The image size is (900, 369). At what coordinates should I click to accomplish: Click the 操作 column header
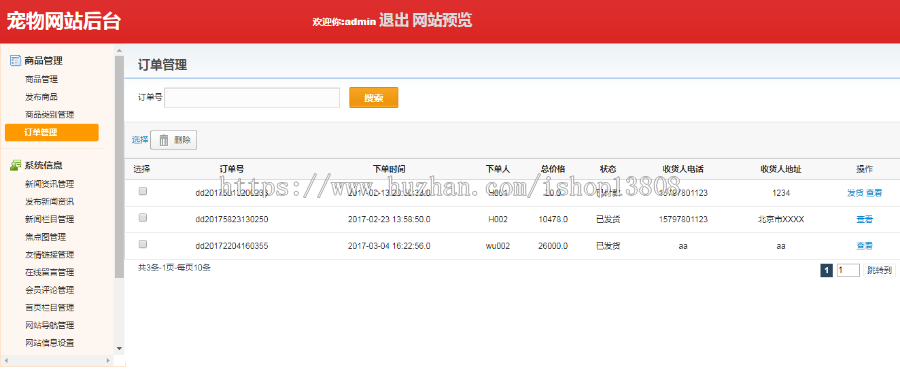coord(864,169)
